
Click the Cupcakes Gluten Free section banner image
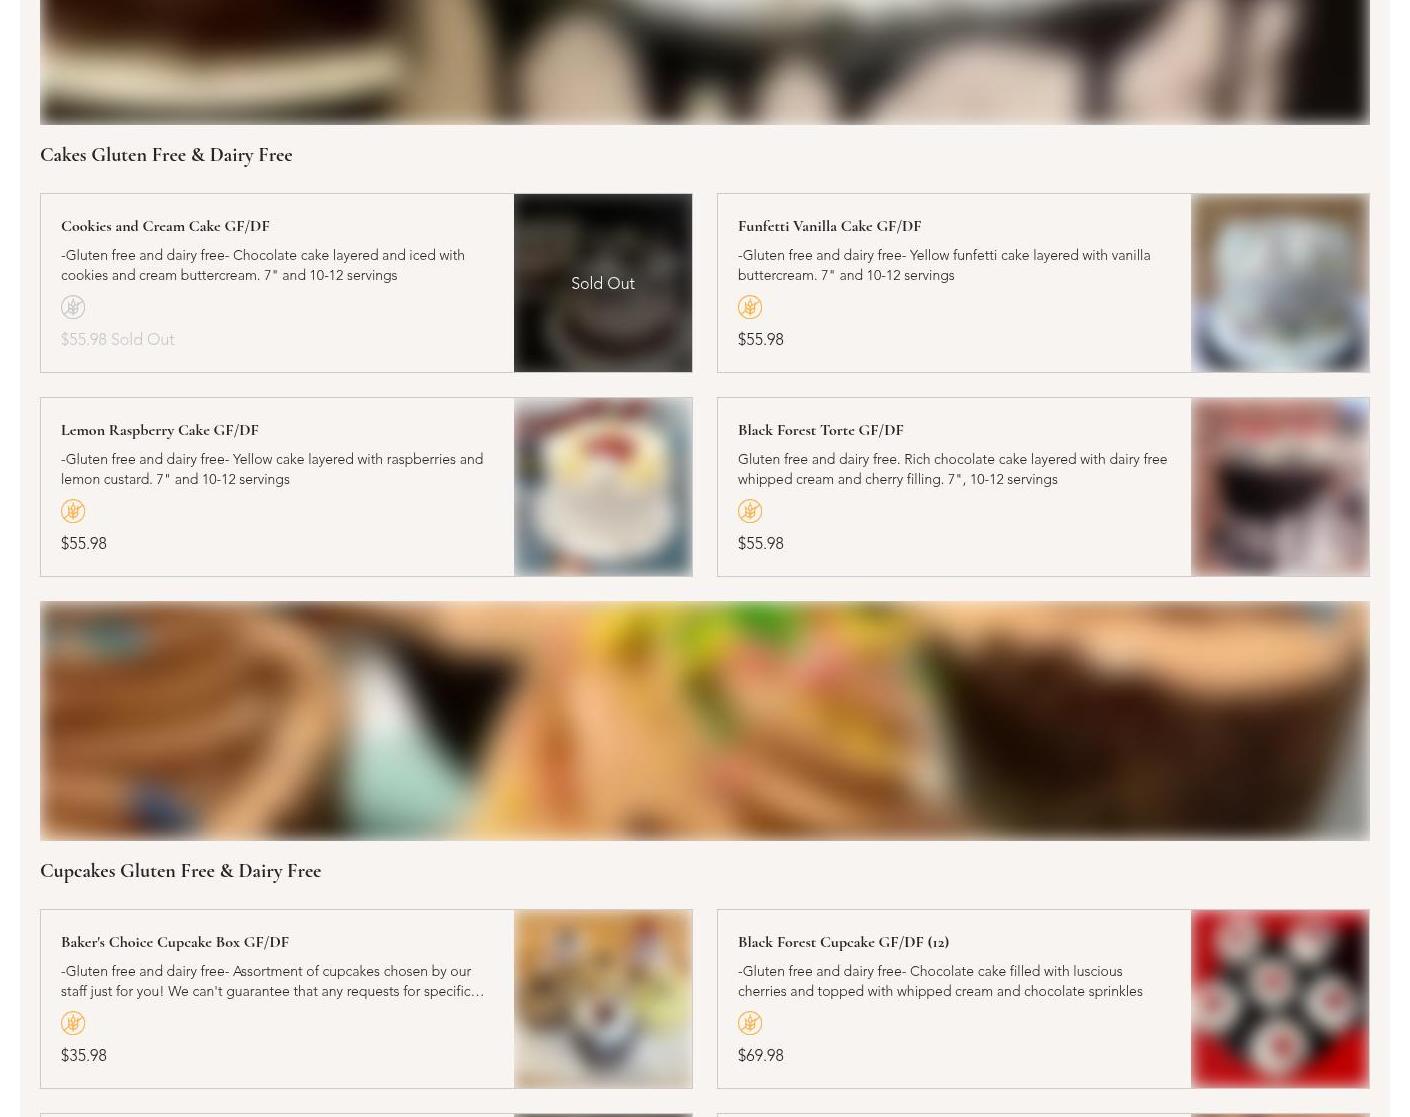(x=705, y=721)
